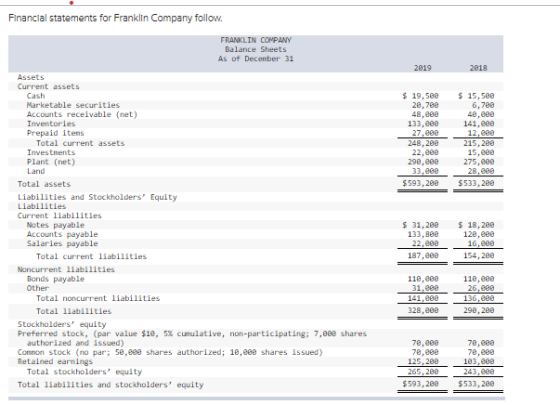Select 2019 marketable securities value 20,700
Viewport: 560px width, 405px height.
(425, 105)
